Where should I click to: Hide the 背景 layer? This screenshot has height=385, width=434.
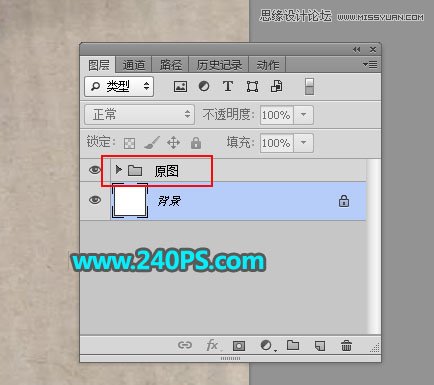95,200
